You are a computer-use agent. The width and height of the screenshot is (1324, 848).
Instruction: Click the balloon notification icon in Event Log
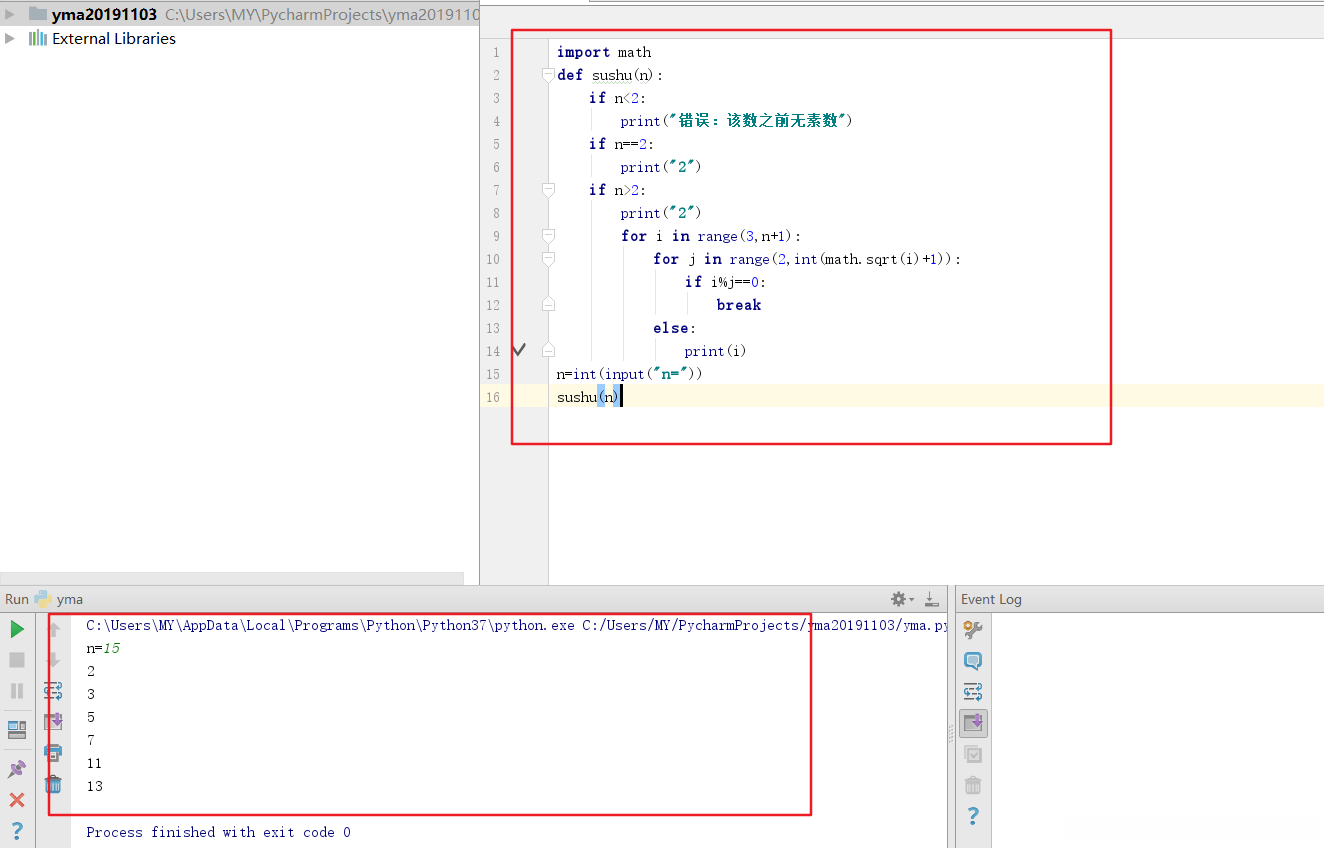(x=972, y=660)
